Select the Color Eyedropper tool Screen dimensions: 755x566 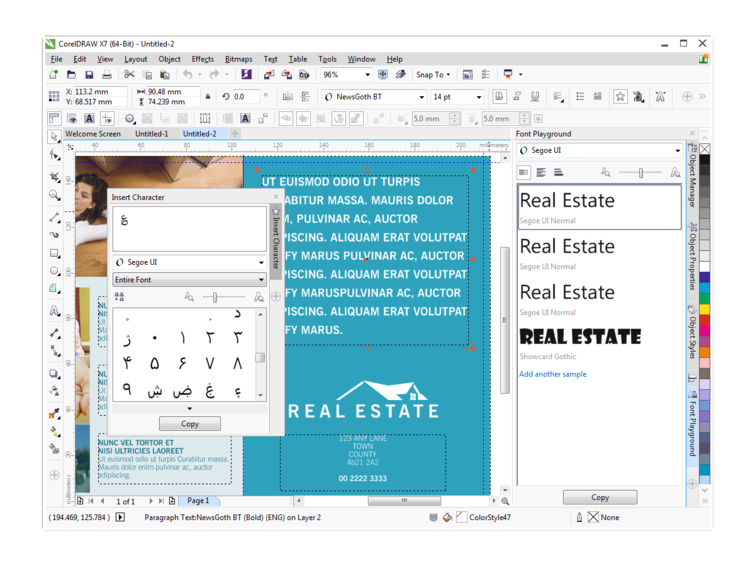(54, 413)
